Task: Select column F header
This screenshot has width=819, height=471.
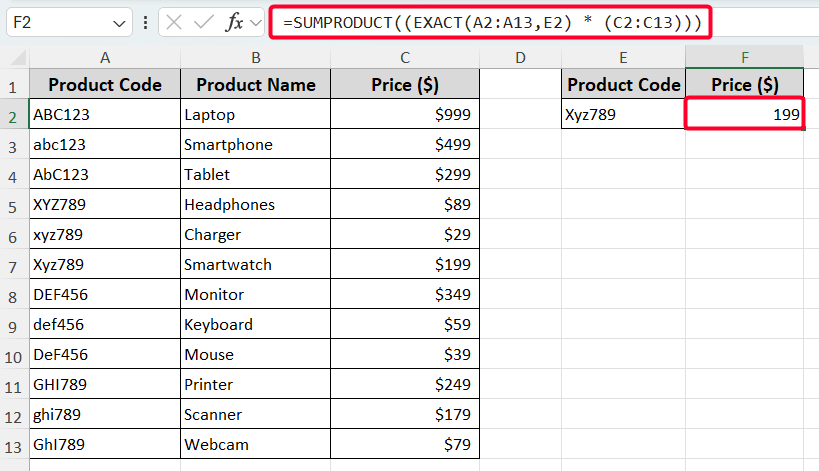Action: 745,58
